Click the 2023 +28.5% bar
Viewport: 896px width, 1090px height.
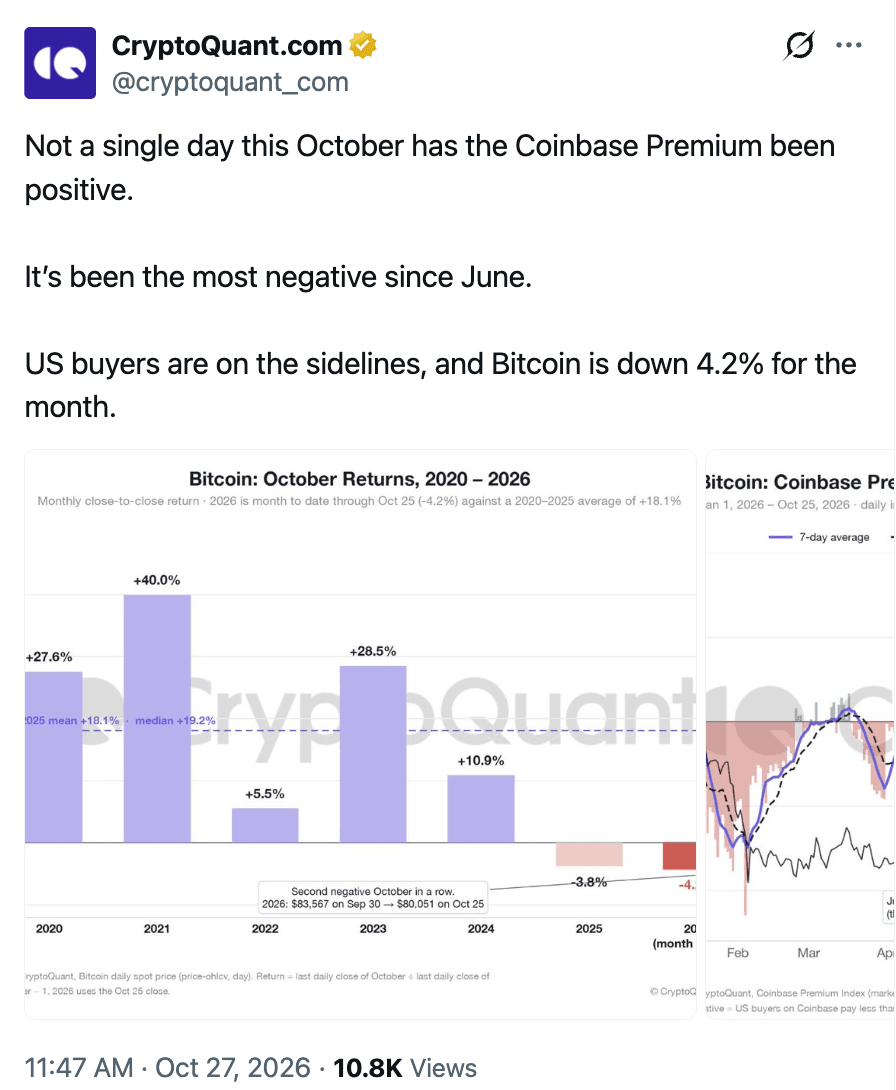373,754
